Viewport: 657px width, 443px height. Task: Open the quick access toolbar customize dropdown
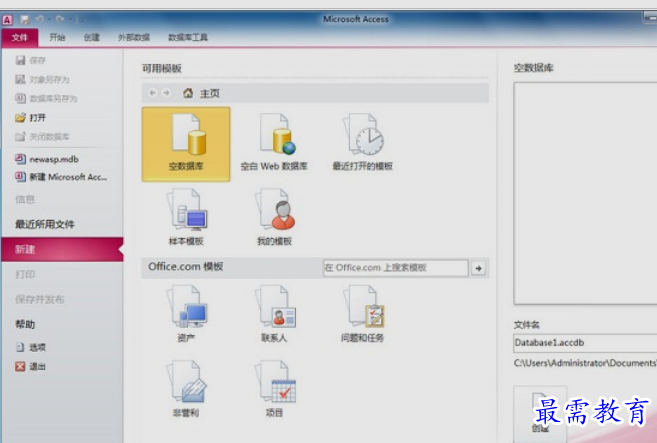tap(81, 20)
